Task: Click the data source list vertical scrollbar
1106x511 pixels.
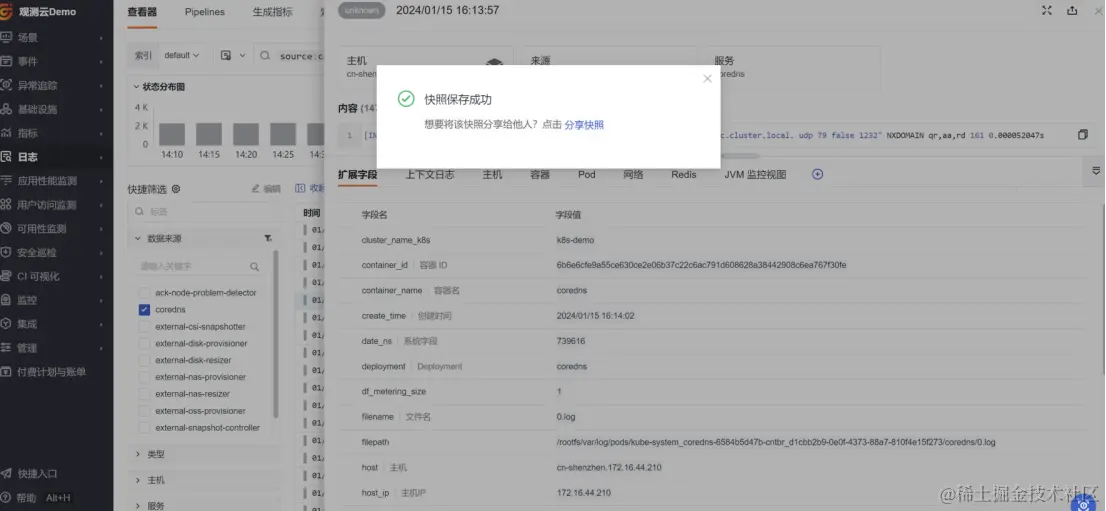Action: coord(275,334)
